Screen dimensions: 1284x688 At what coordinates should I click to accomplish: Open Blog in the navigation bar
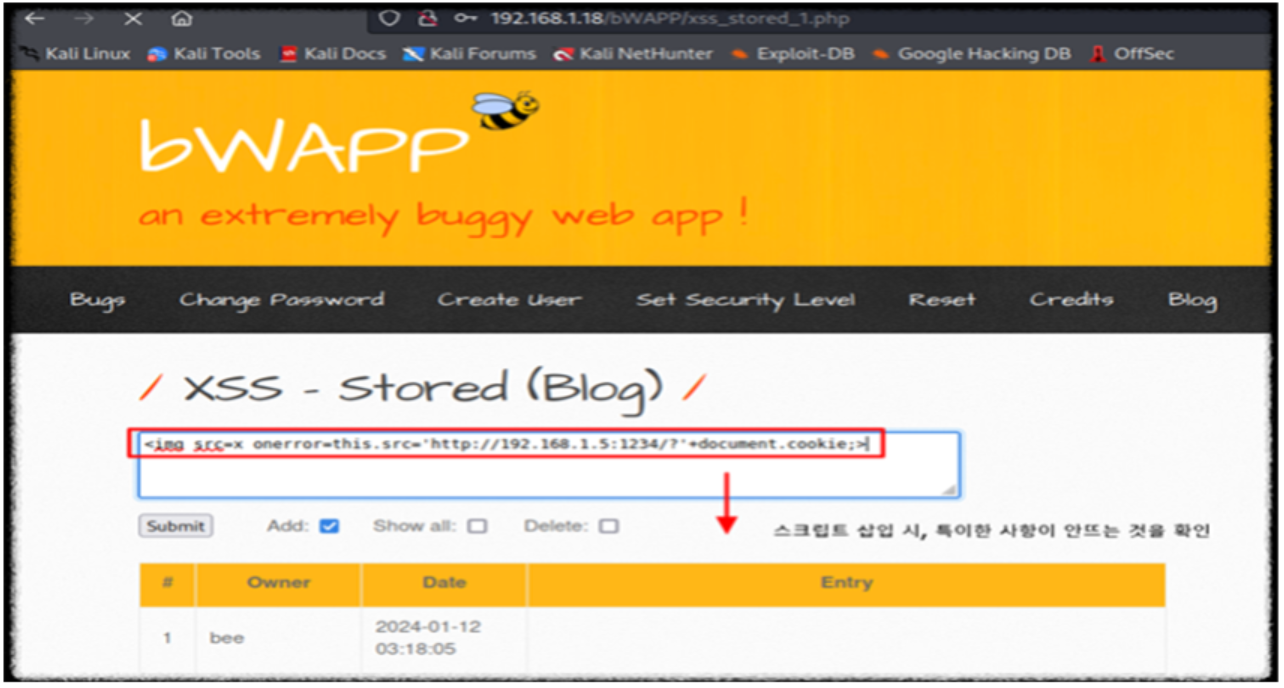(x=1192, y=300)
